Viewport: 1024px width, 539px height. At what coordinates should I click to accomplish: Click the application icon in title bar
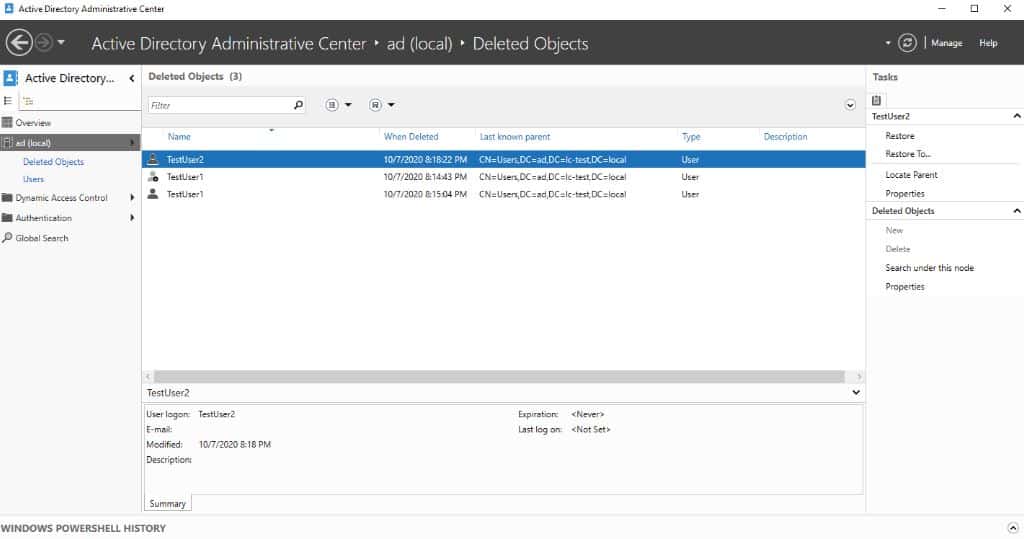click(x=9, y=8)
